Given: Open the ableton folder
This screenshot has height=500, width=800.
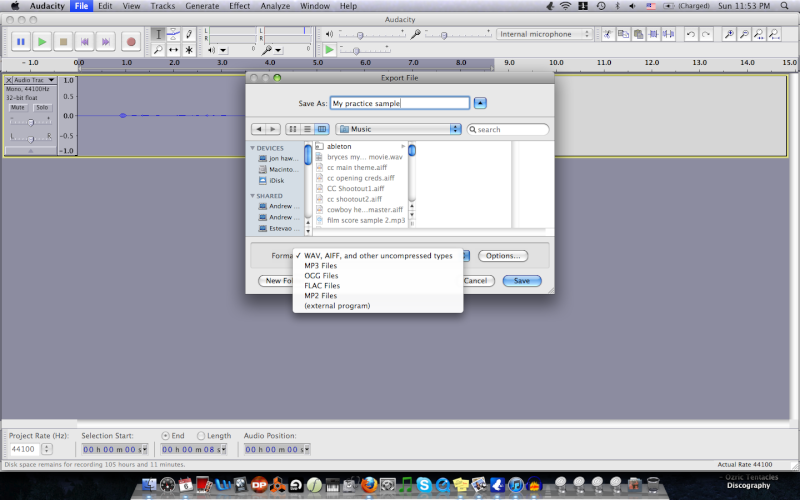Looking at the screenshot, I should (x=361, y=146).
